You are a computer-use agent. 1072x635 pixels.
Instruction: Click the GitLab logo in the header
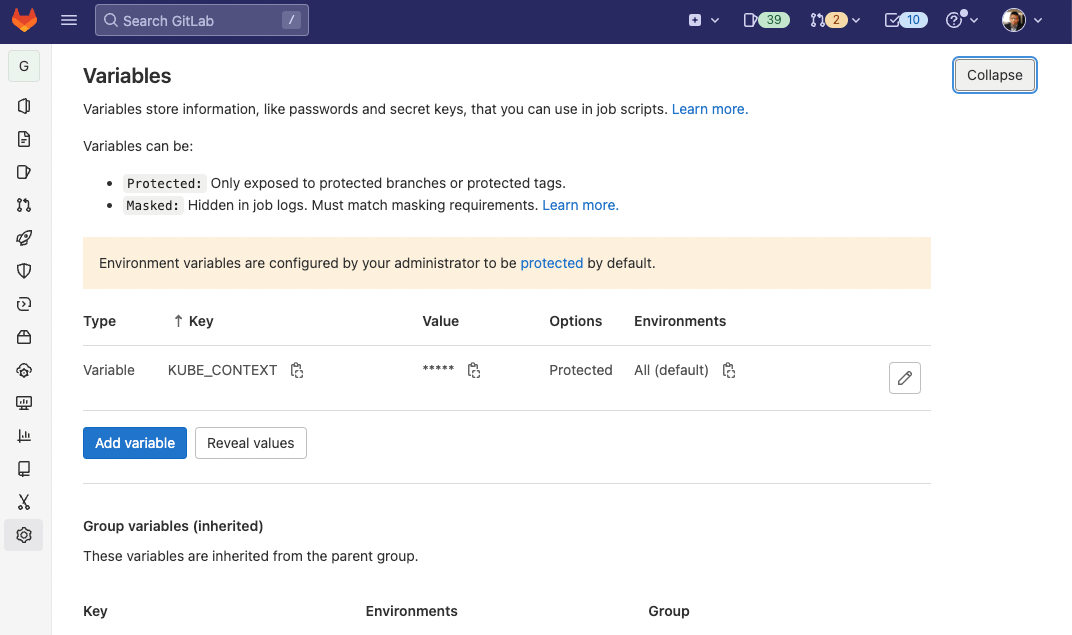click(24, 20)
